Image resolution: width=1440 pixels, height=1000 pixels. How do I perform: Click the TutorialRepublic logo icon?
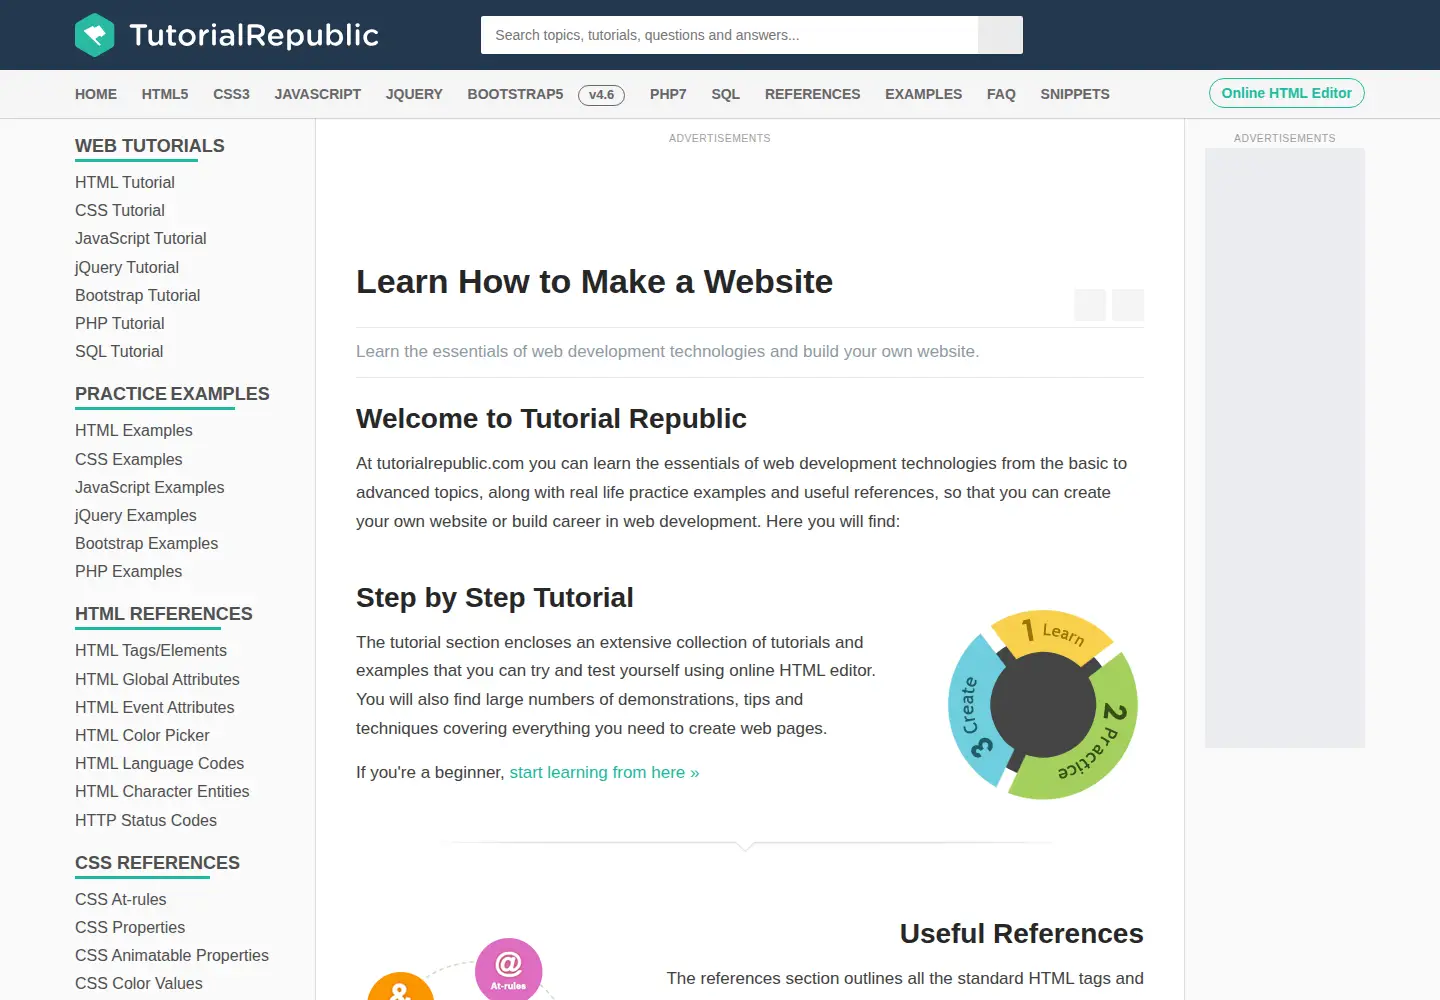click(95, 35)
